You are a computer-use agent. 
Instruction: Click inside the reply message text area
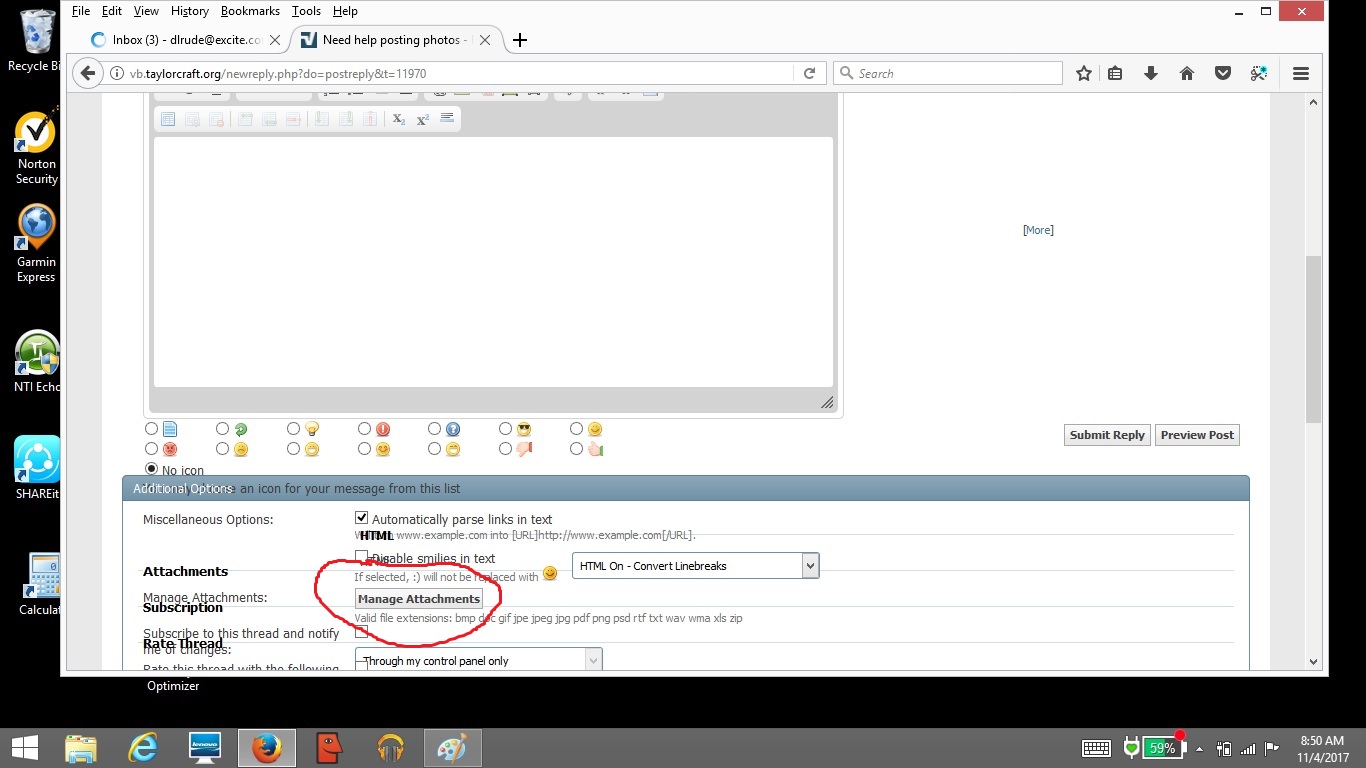(x=493, y=262)
